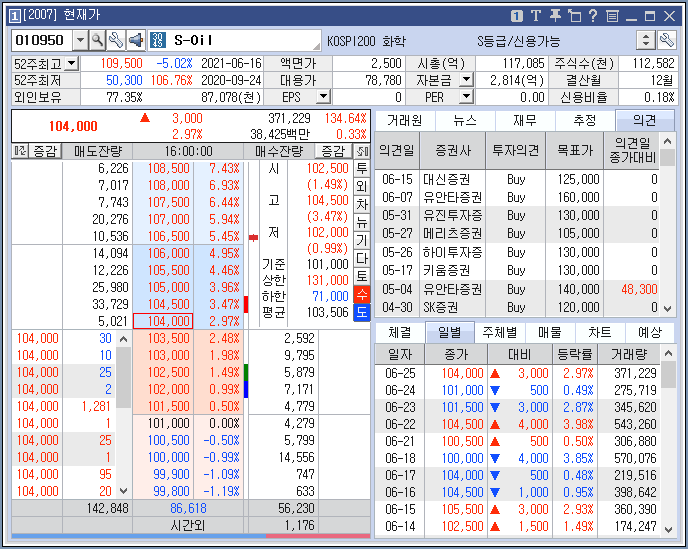Click the daily table scrollbar down arrow

tap(668, 530)
